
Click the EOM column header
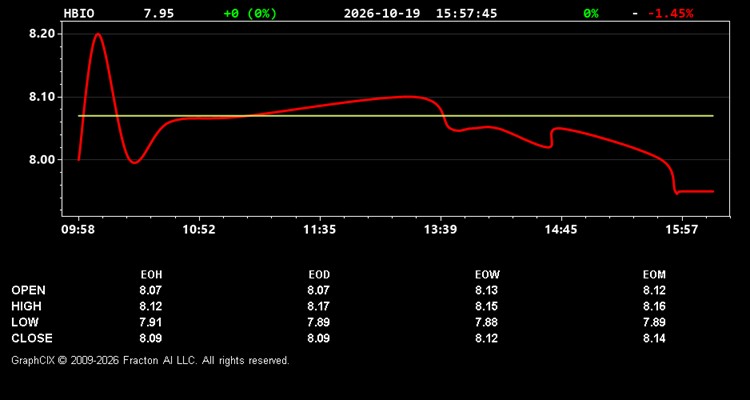coord(654,275)
